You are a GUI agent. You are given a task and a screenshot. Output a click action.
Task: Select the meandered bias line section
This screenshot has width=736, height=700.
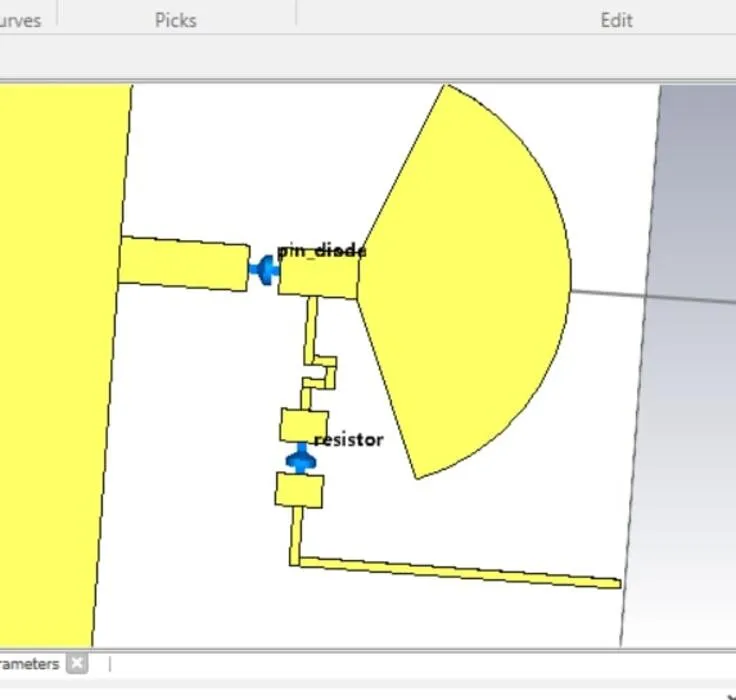(322, 370)
